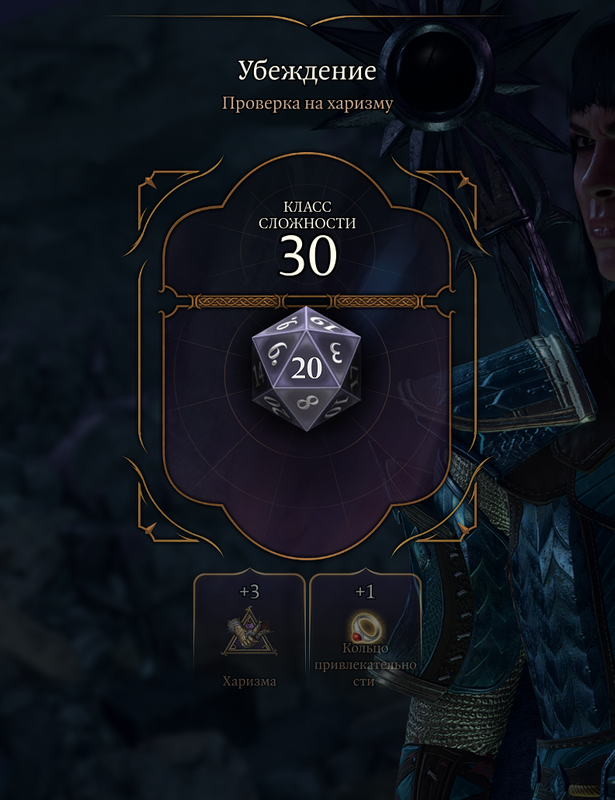Viewport: 615px width, 800px height.
Task: Click the ring of attractiveness icon
Action: tap(366, 628)
